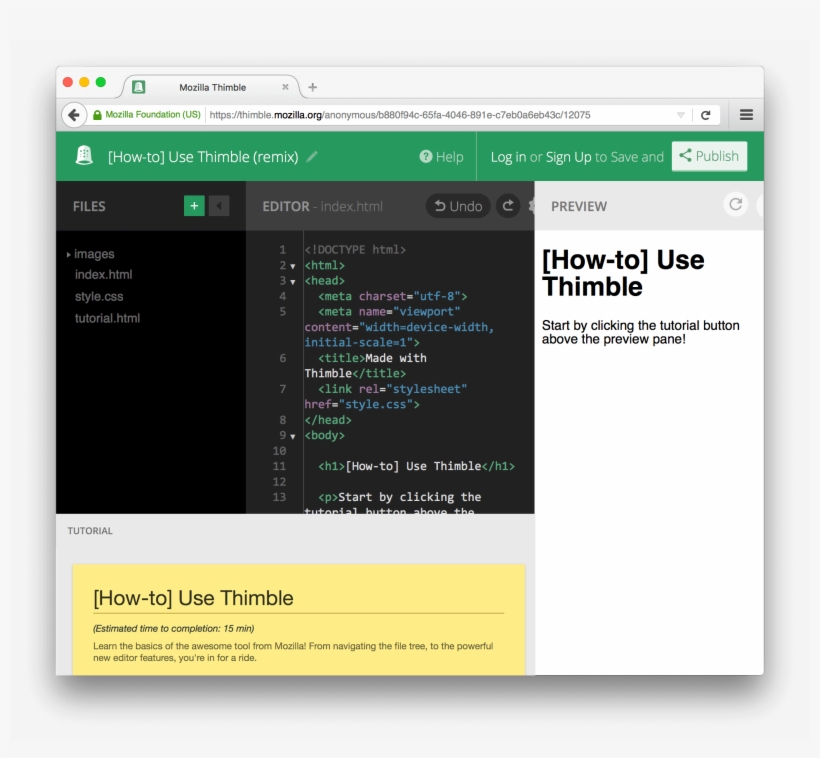Image resolution: width=820 pixels, height=758 pixels.
Task: Open style.css in file tree
Action: tap(99, 297)
